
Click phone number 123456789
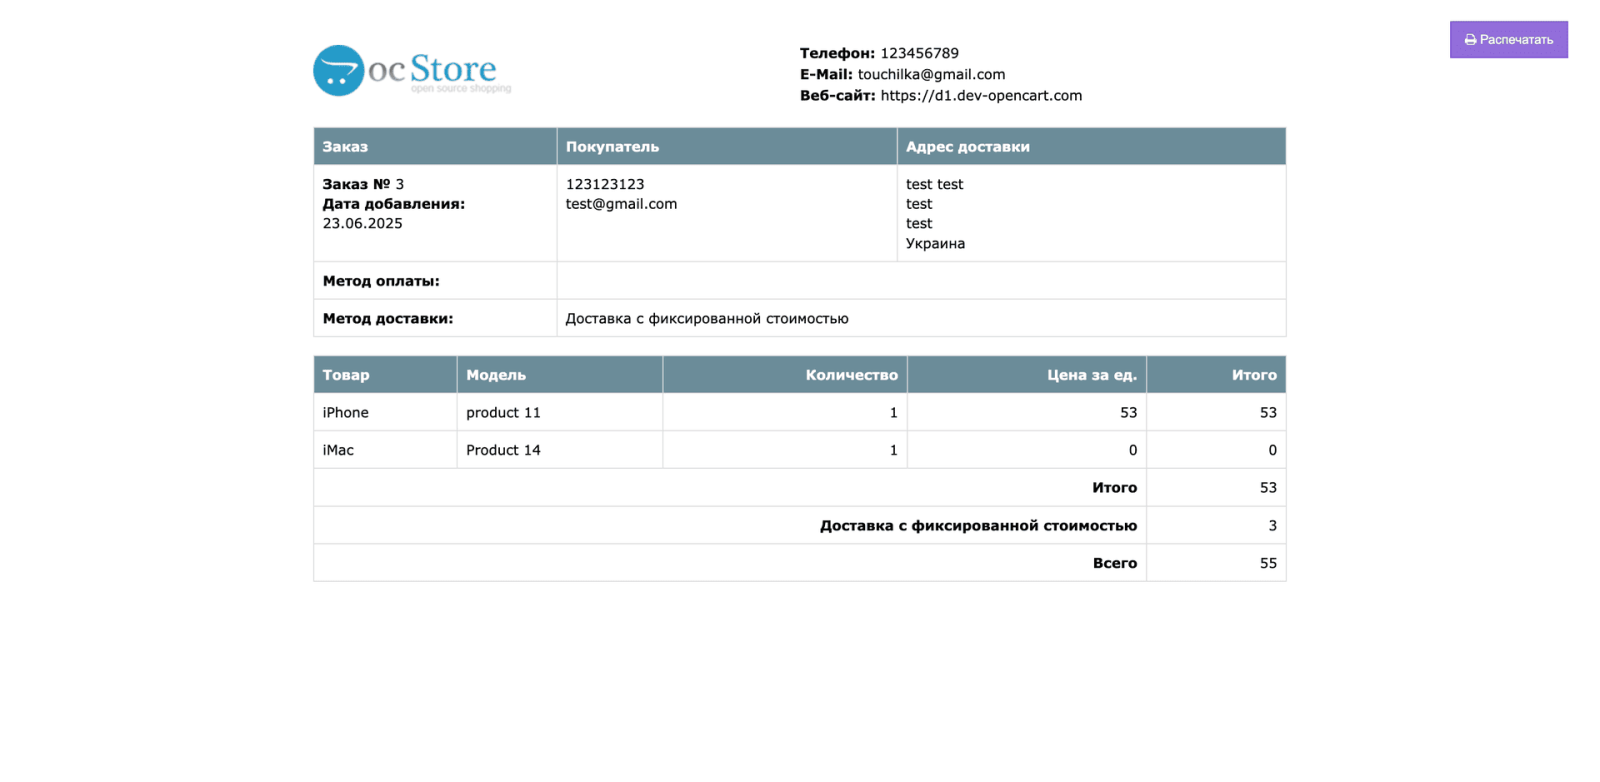pos(919,53)
